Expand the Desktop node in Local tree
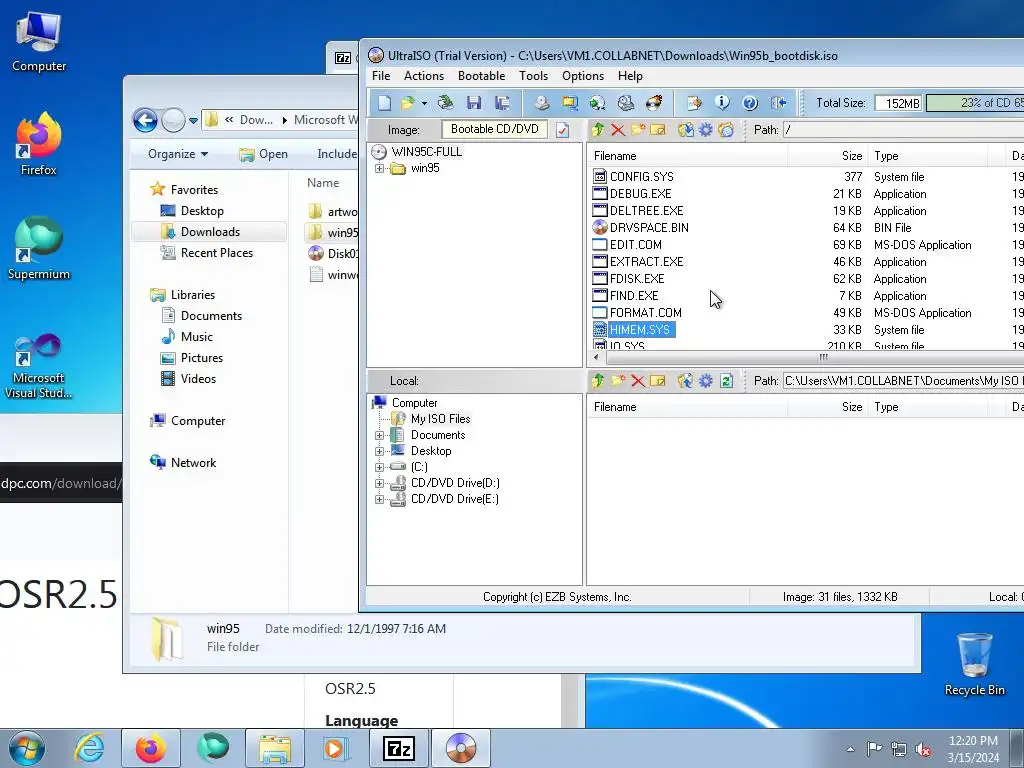The height and width of the screenshot is (768, 1024). [x=379, y=451]
